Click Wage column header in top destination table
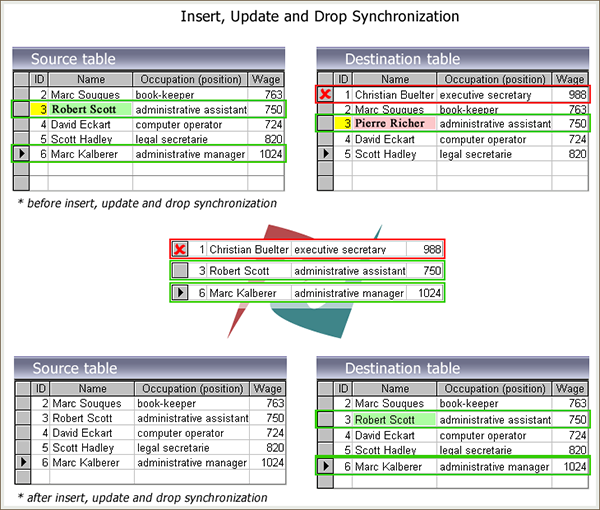This screenshot has height=510, width=600. 570,79
